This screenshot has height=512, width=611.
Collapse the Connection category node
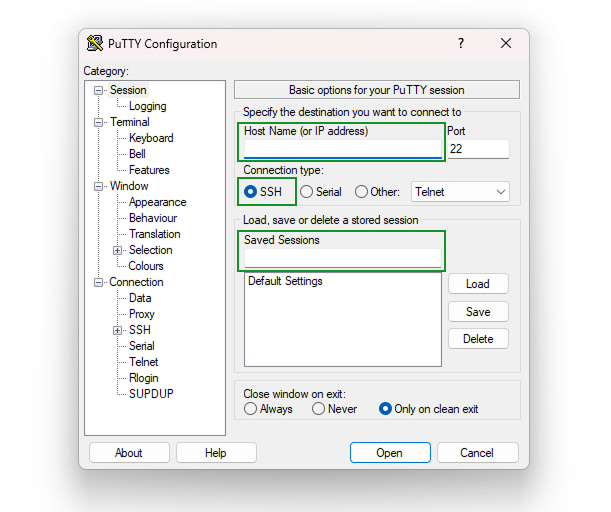[x=99, y=282]
